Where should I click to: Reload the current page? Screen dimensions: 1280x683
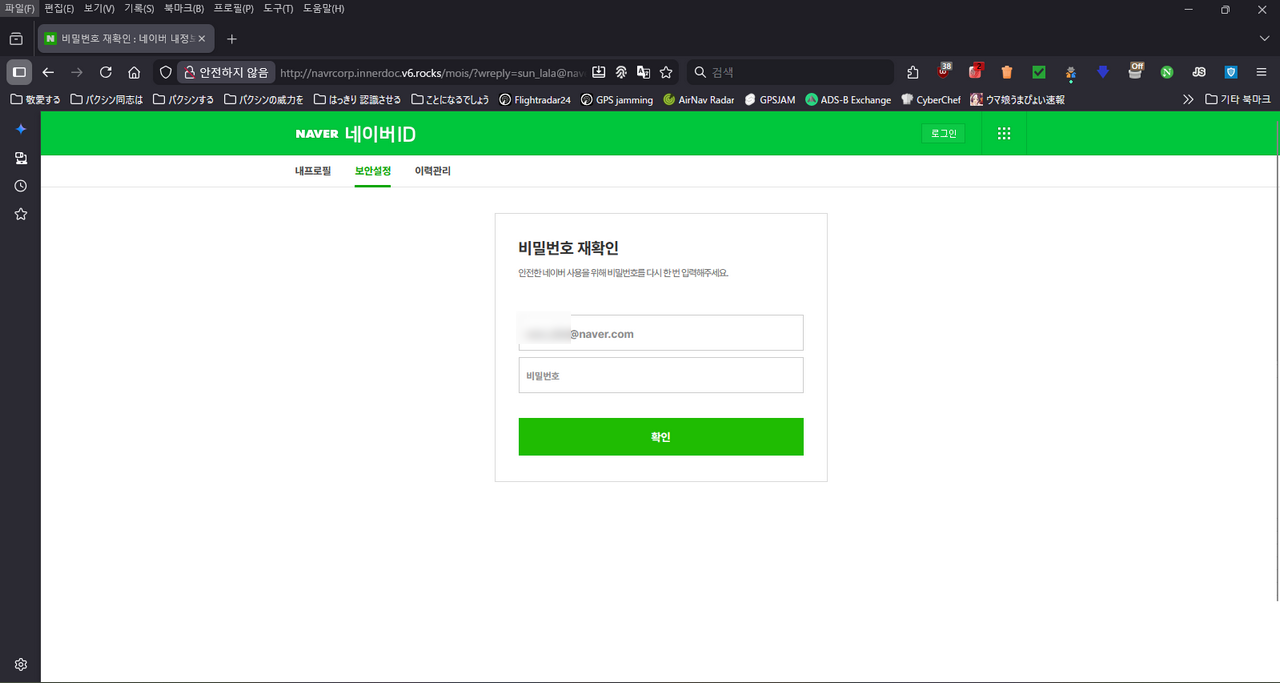(x=105, y=72)
